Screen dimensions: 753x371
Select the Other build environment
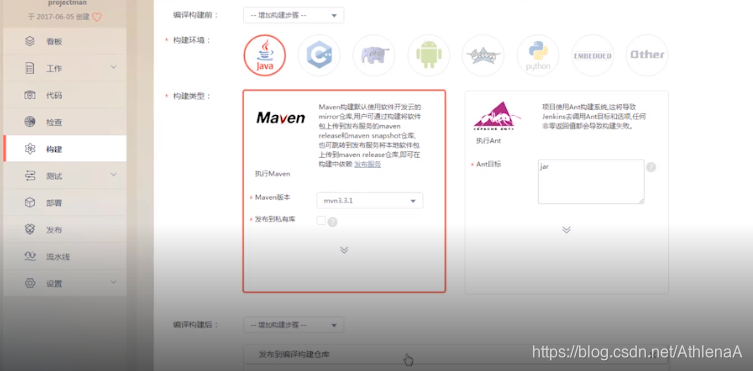(x=647, y=55)
